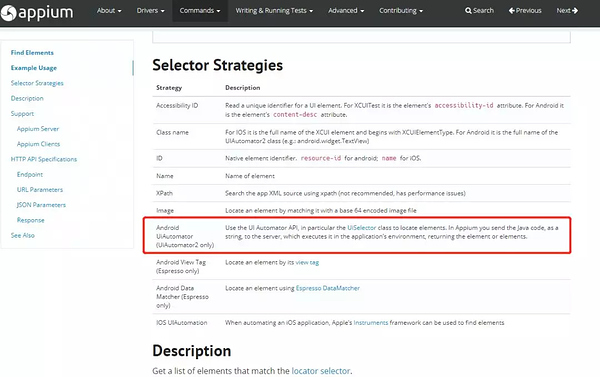
Task: Open the Advanced menu
Action: pyautogui.click(x=346, y=11)
